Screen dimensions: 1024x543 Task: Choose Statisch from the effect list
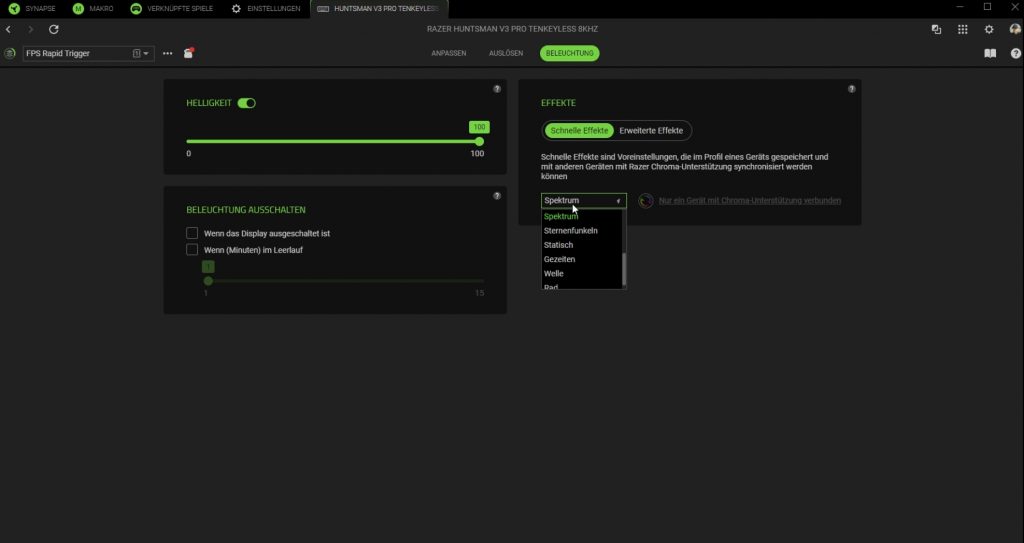click(582, 245)
